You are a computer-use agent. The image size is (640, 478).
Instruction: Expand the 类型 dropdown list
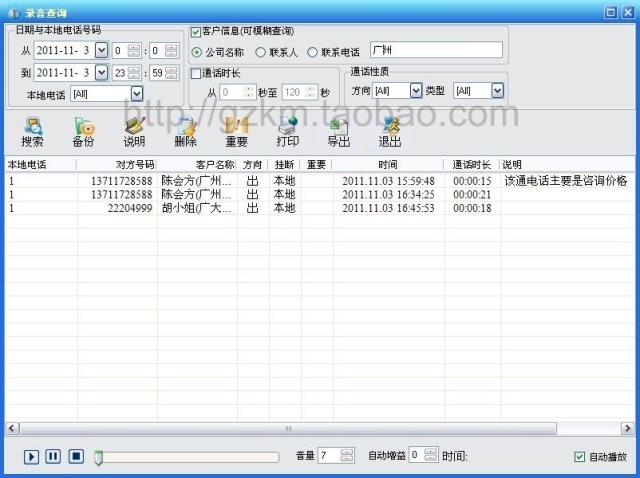pyautogui.click(x=497, y=91)
